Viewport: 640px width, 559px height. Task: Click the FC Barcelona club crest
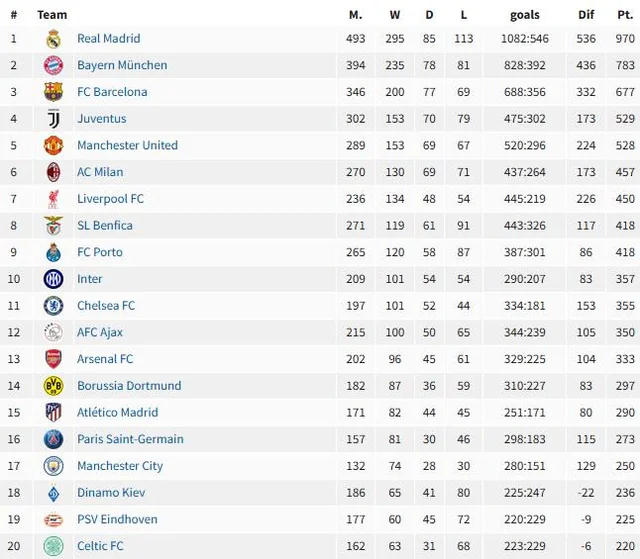(x=53, y=92)
